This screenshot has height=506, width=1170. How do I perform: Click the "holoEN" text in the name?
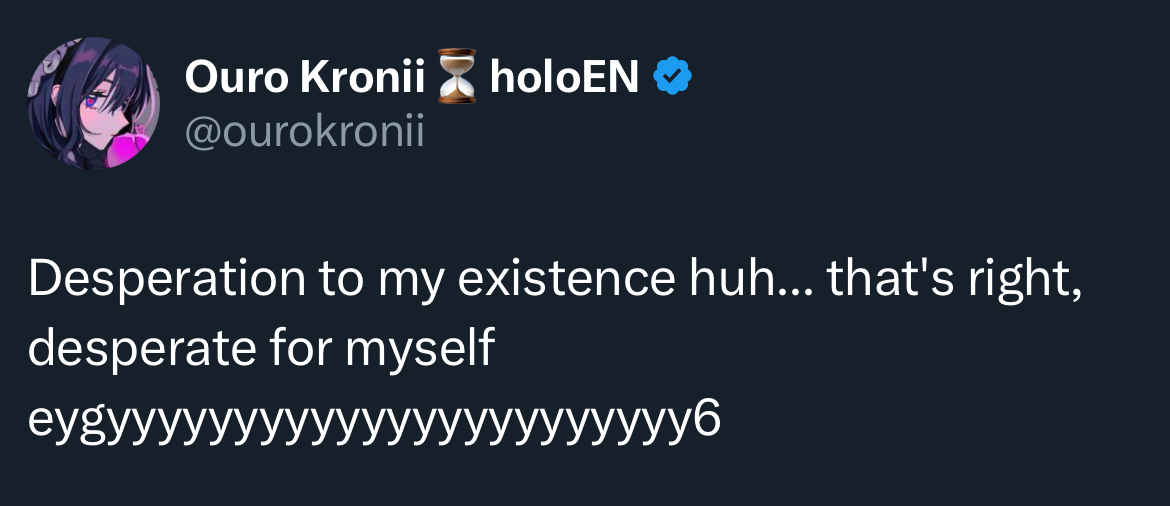coord(564,78)
